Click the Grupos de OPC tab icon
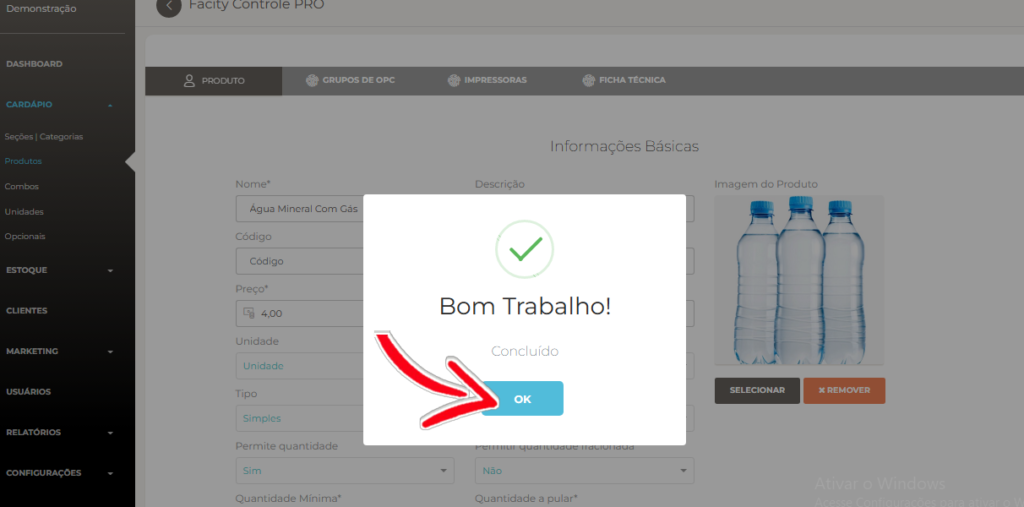Viewport: 1024px width, 507px height. (x=312, y=80)
